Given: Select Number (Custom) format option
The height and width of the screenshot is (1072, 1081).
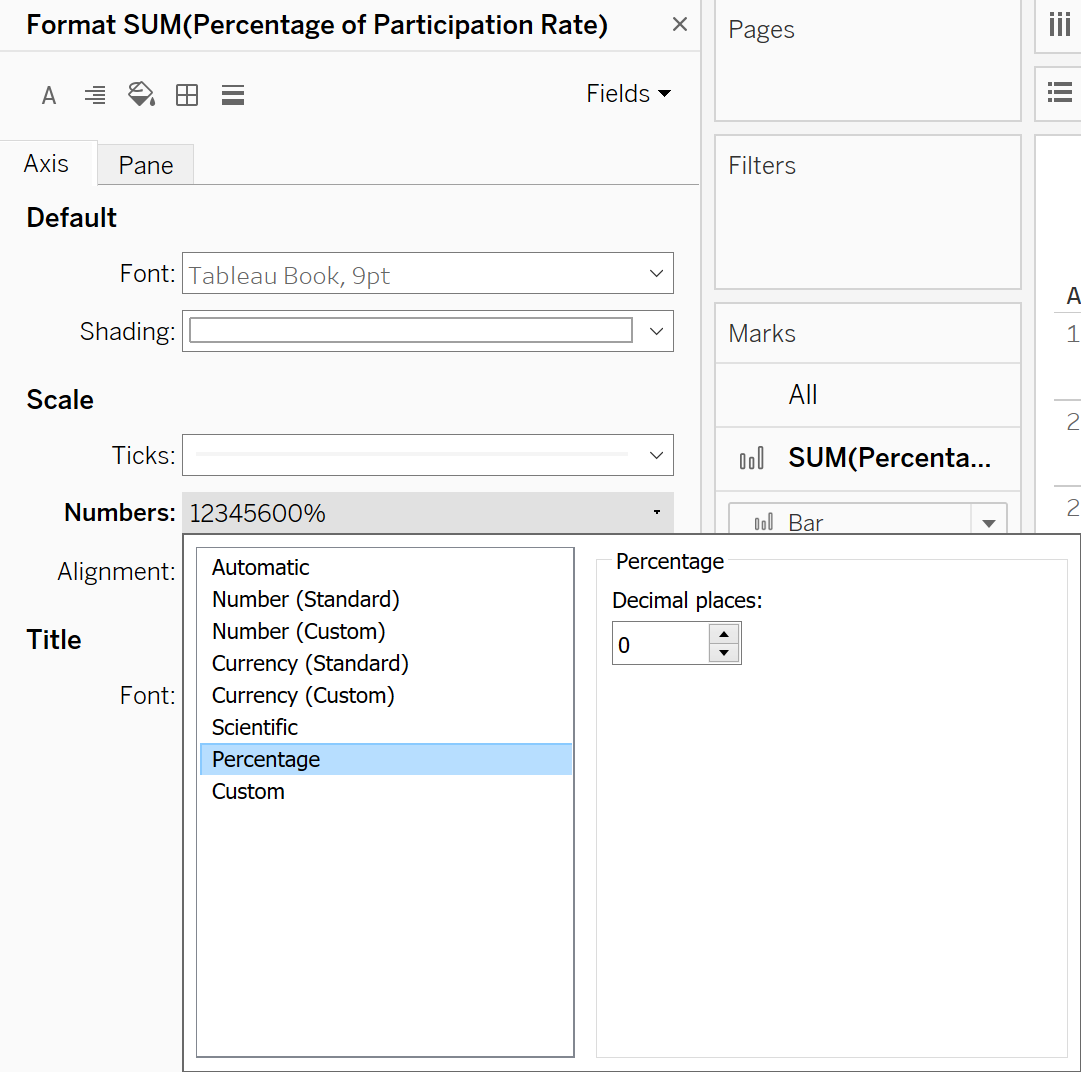Looking at the screenshot, I should click(298, 631).
